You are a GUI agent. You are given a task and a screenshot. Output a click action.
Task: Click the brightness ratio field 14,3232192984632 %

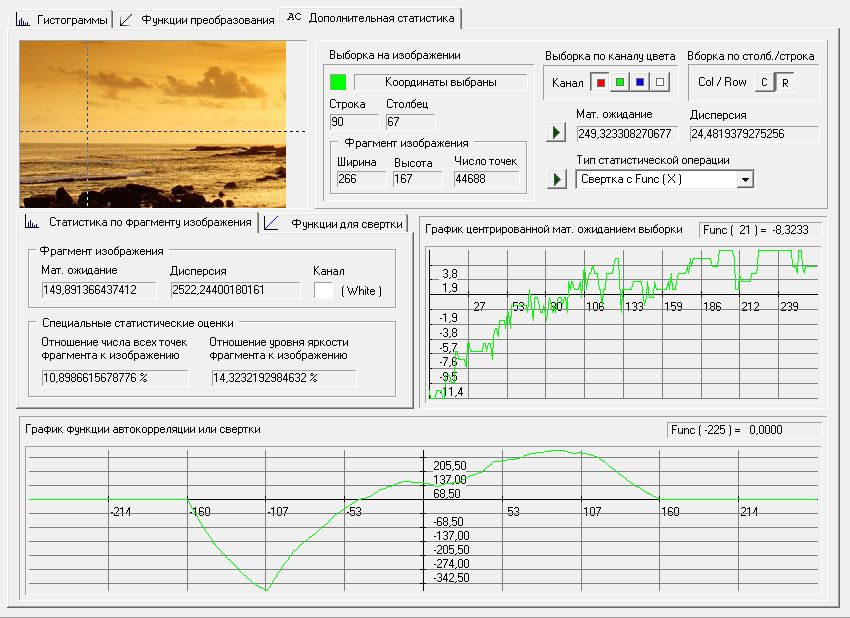(284, 378)
